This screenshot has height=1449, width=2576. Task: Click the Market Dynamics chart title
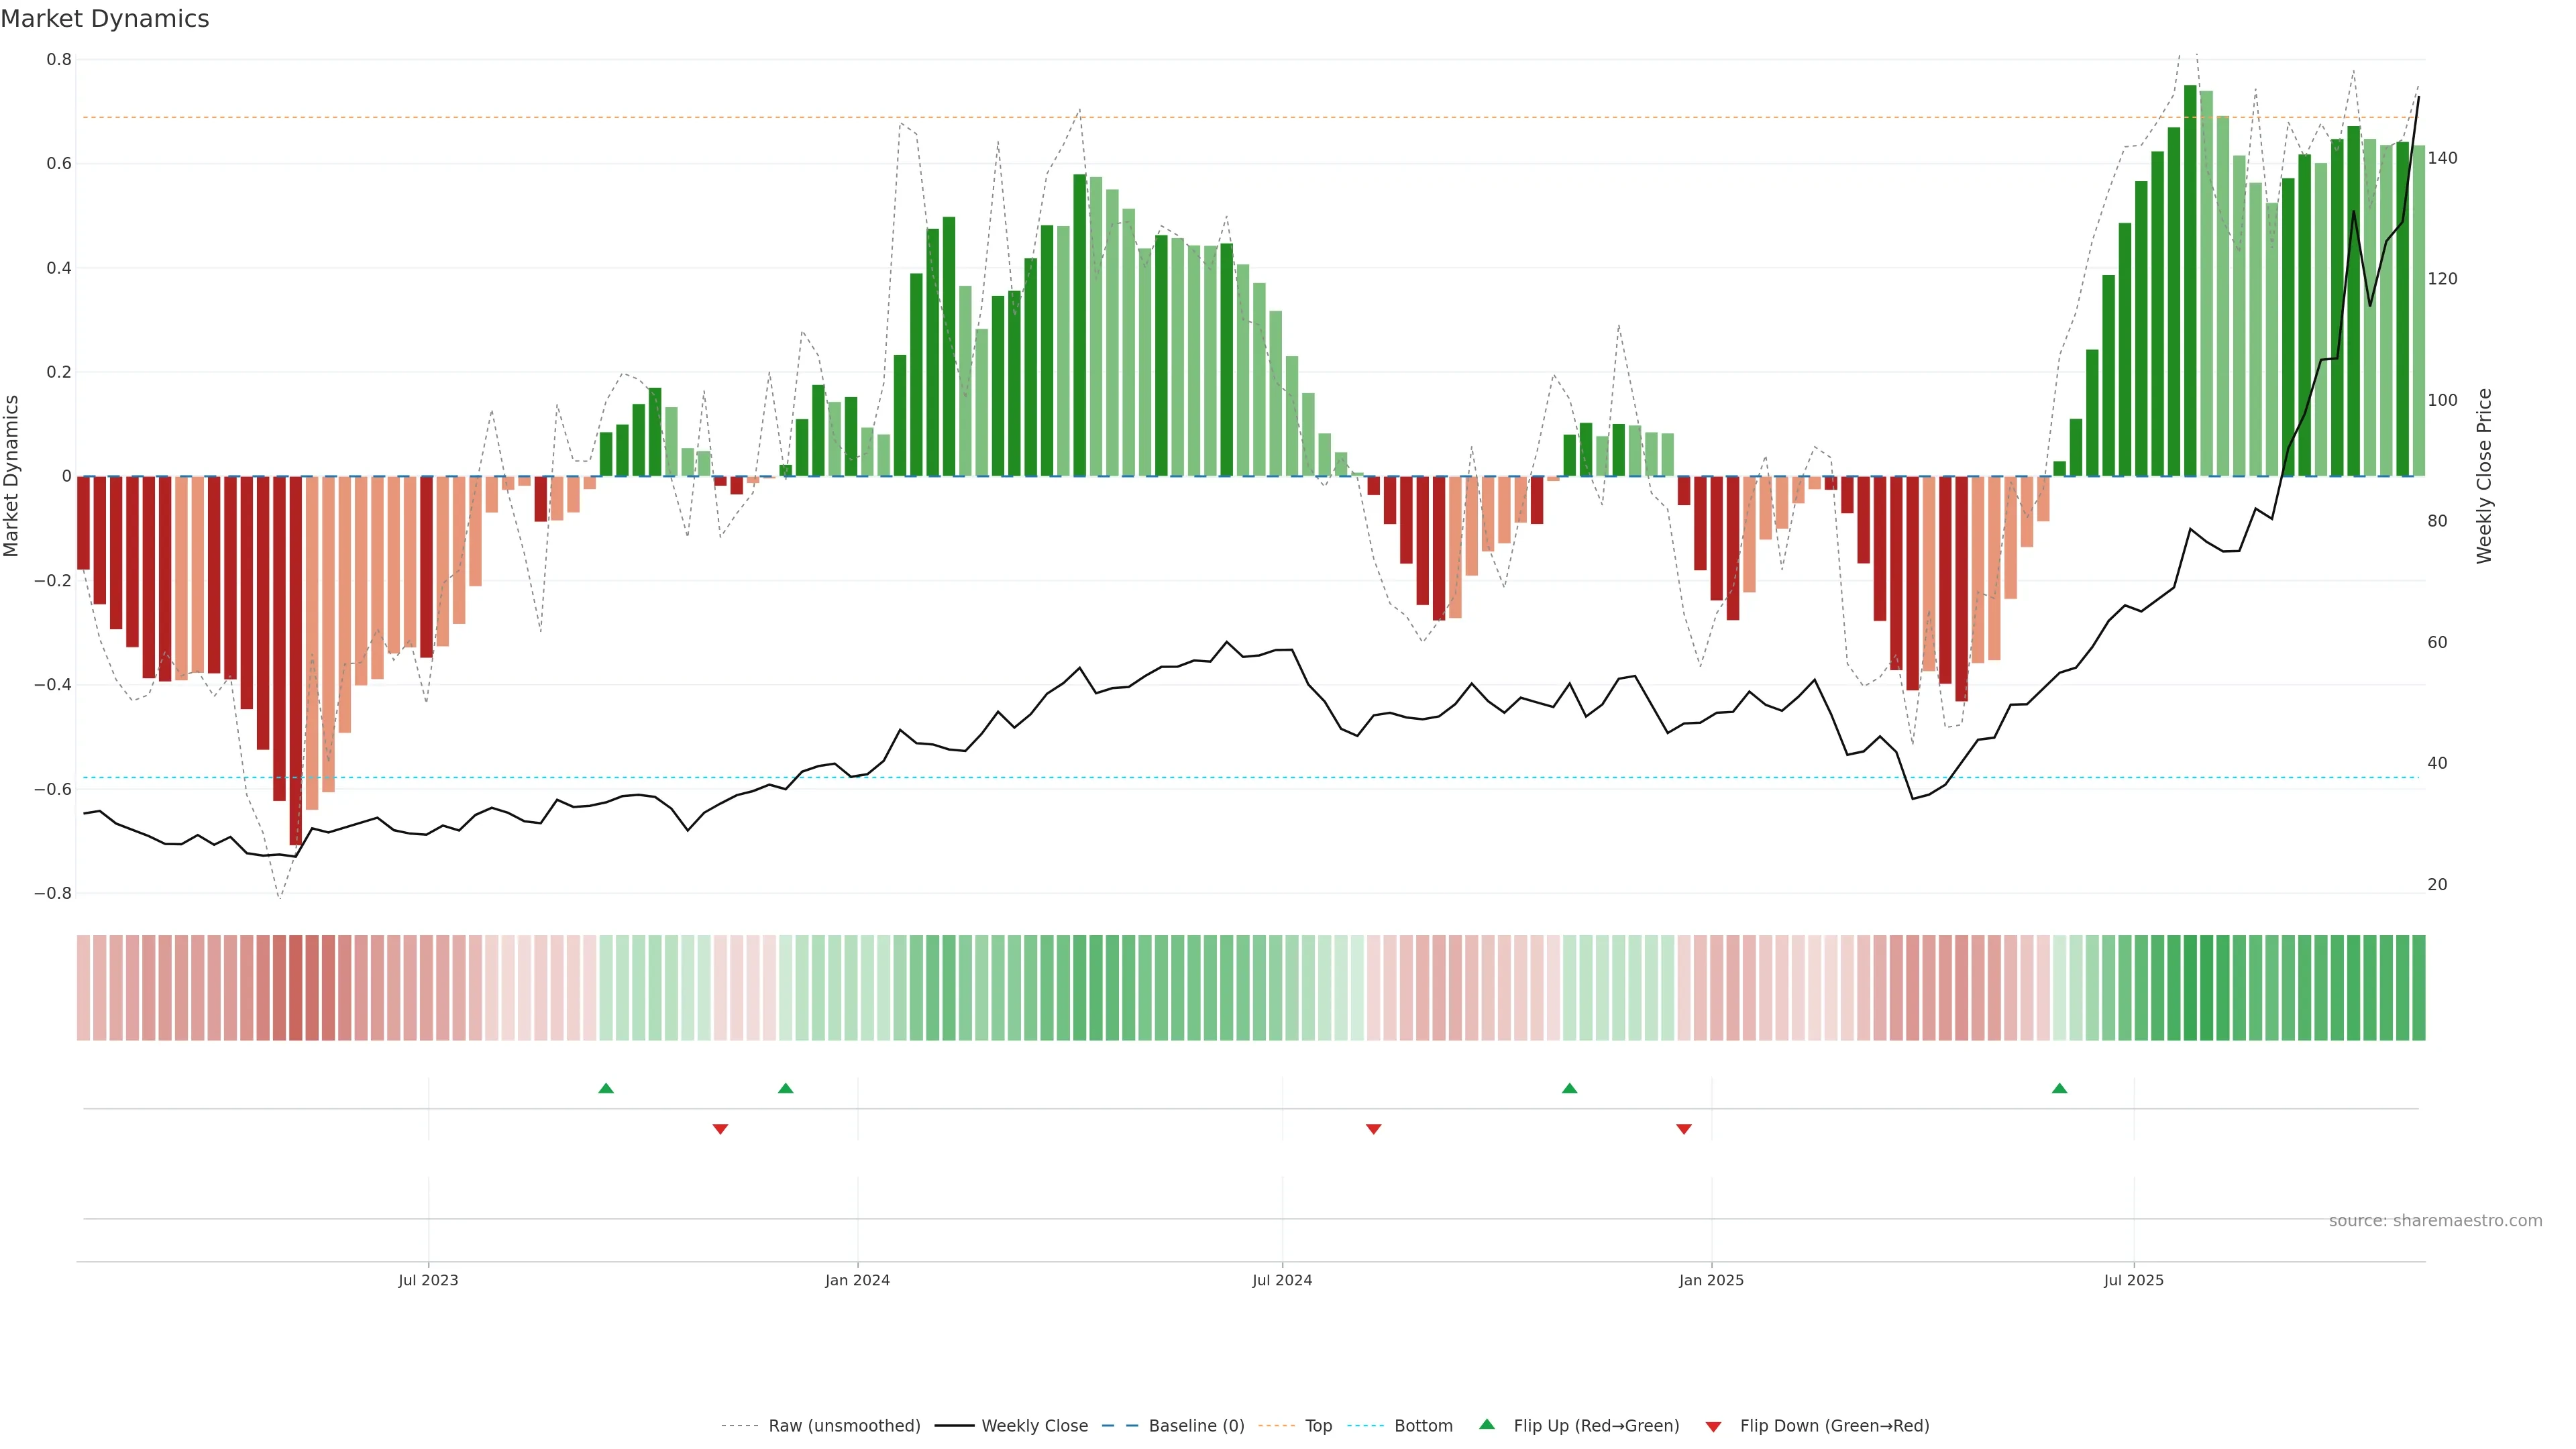point(105,19)
